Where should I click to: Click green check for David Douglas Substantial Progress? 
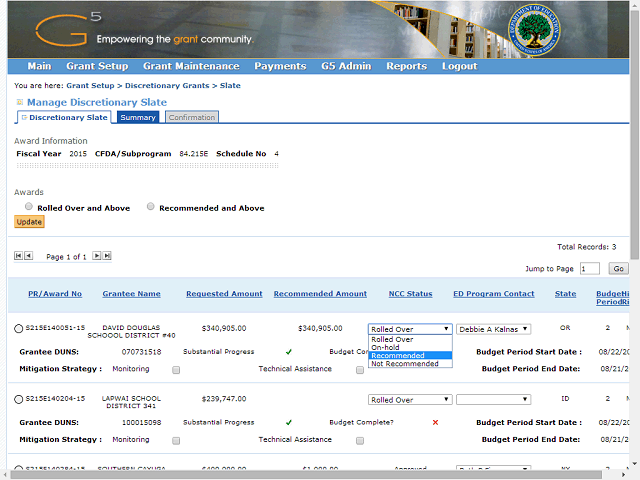(x=289, y=352)
